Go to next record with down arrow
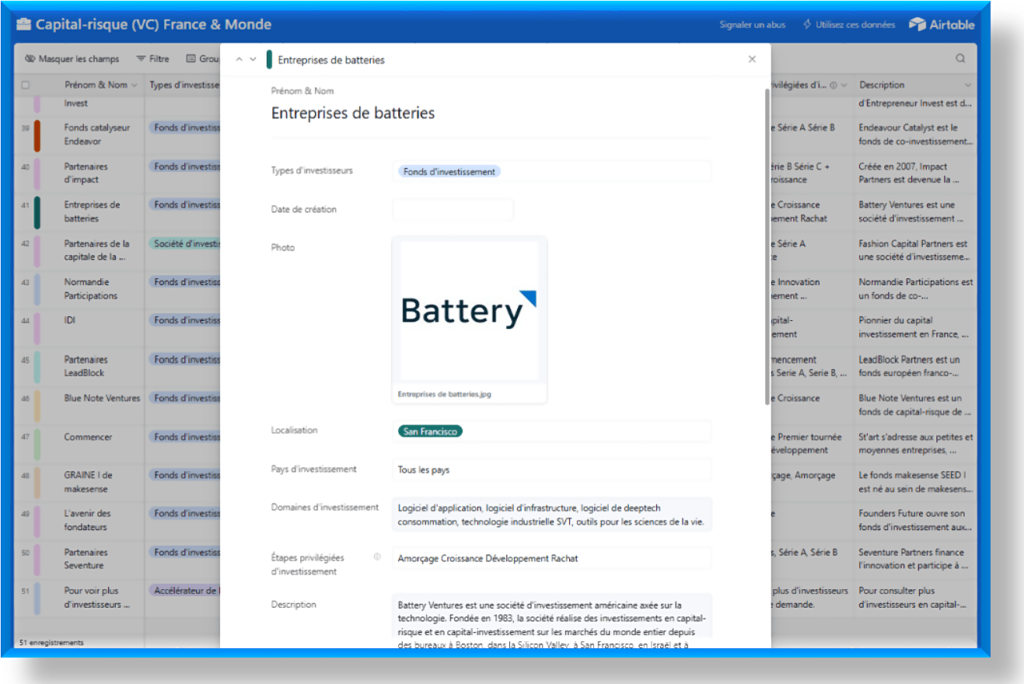Image resolution: width=1024 pixels, height=684 pixels. coord(253,59)
